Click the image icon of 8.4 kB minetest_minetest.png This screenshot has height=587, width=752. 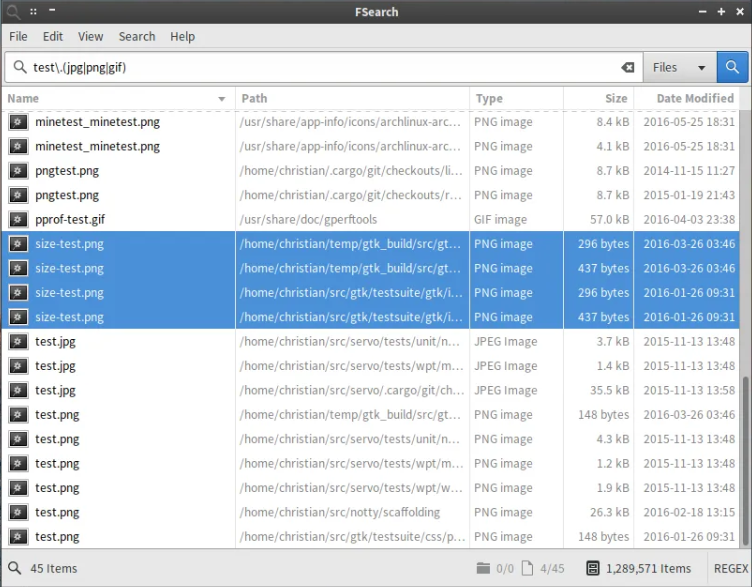click(18, 122)
